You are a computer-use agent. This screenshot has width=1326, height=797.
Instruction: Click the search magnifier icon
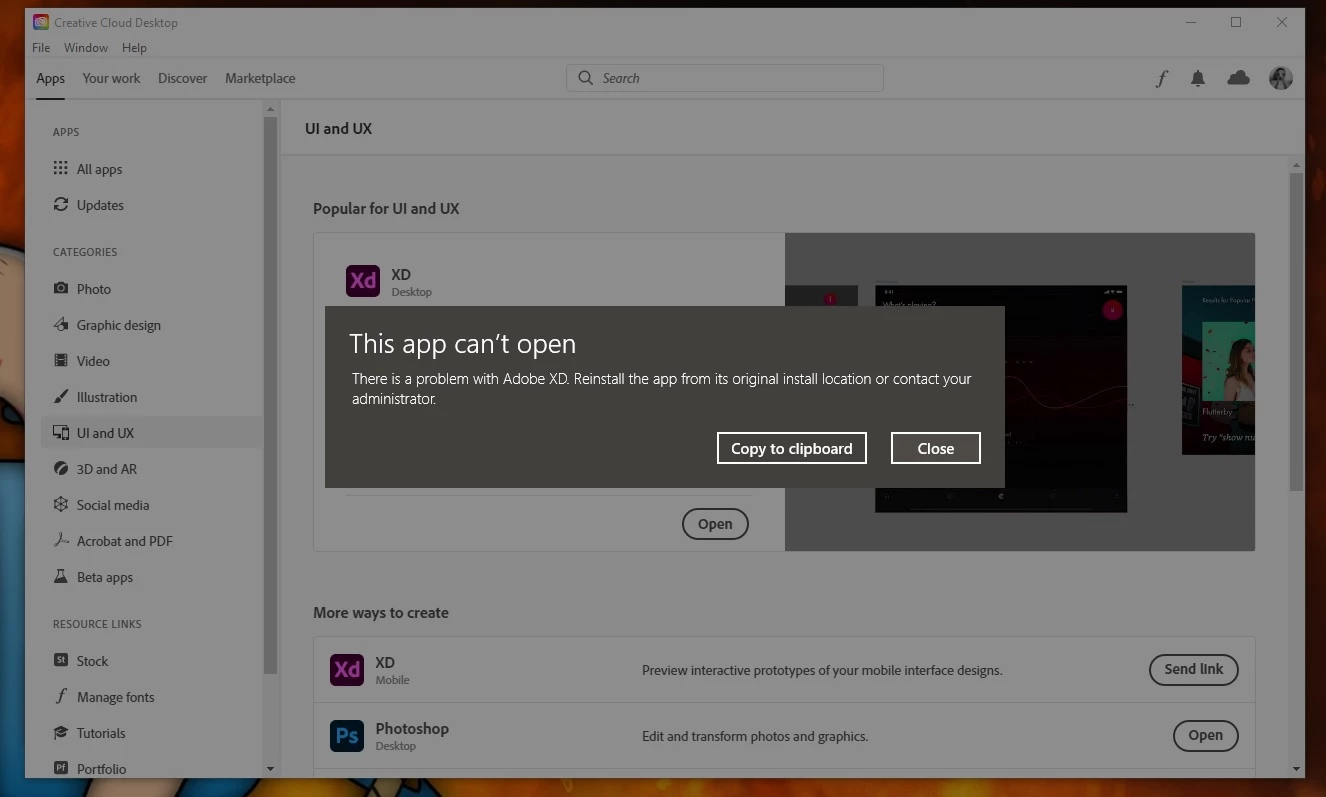point(586,78)
